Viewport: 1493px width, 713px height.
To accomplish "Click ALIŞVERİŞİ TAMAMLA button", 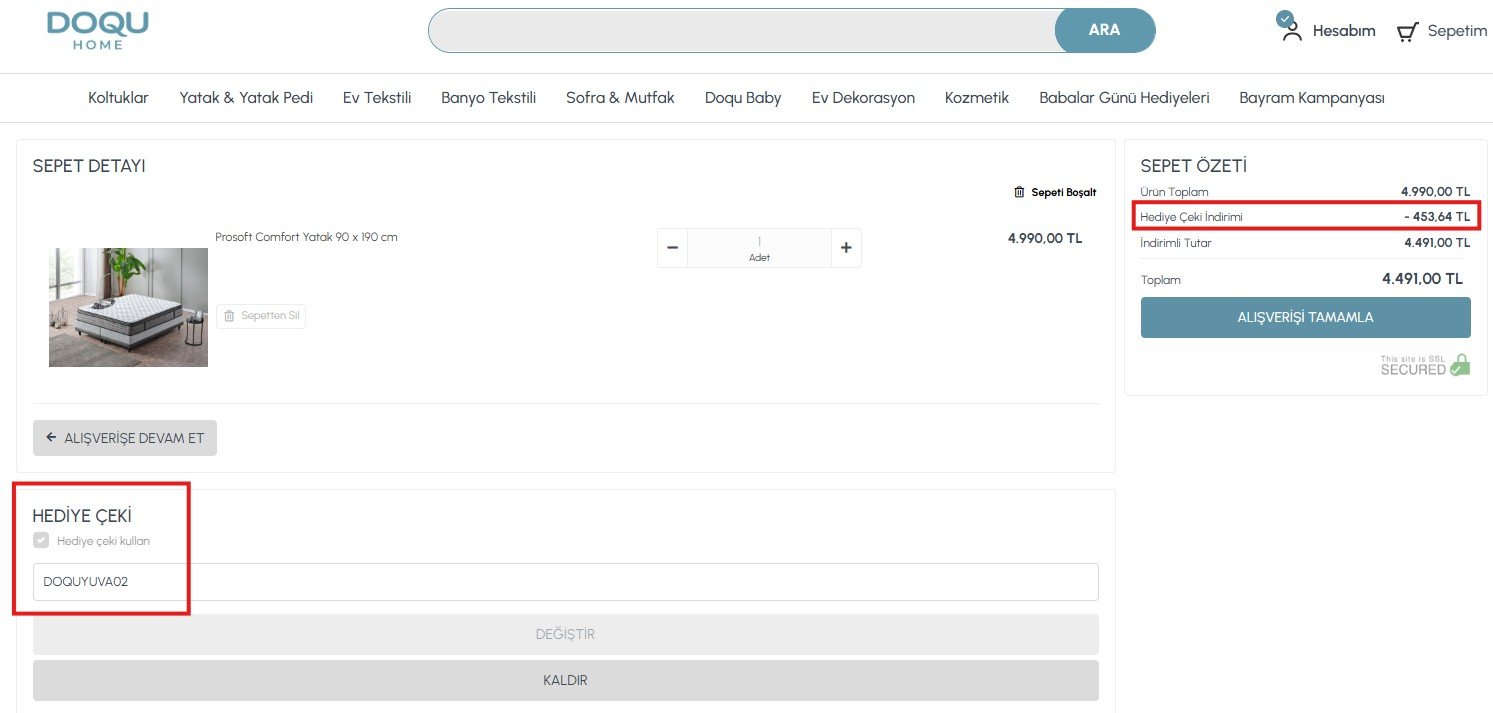I will click(1305, 317).
